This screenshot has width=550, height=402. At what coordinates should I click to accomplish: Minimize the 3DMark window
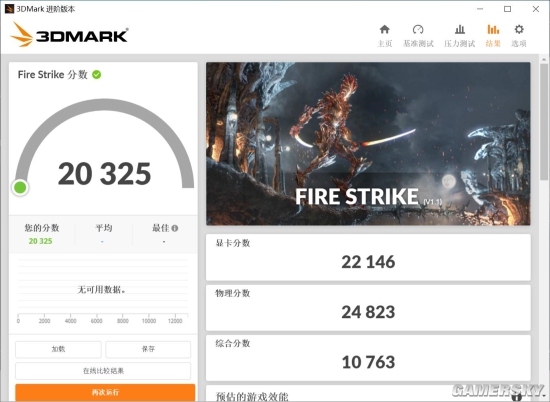pos(480,9)
